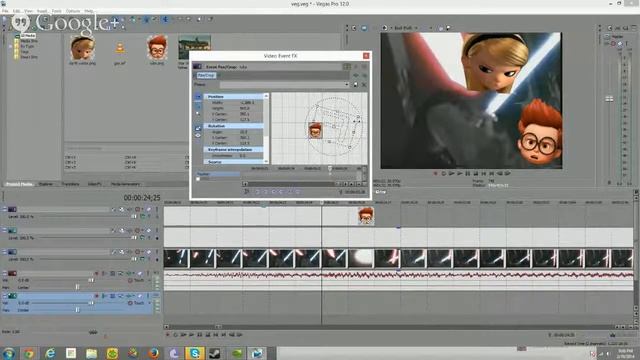Click Stop button in timeline transport
Image resolution: width=640 pixels, height=360 pixels.
pyautogui.click(x=207, y=335)
